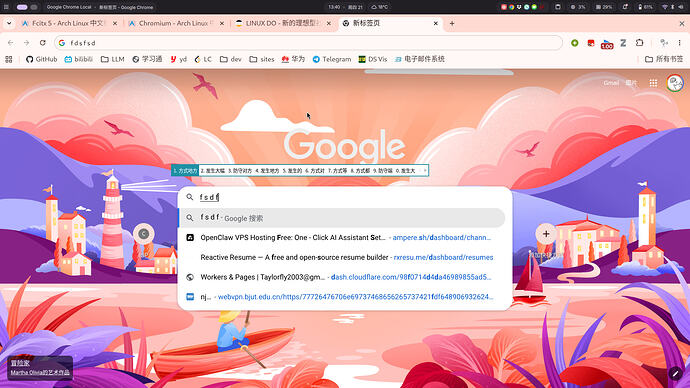Expand the dev bookmarks folder
This screenshot has height=388, width=690.
point(231,59)
